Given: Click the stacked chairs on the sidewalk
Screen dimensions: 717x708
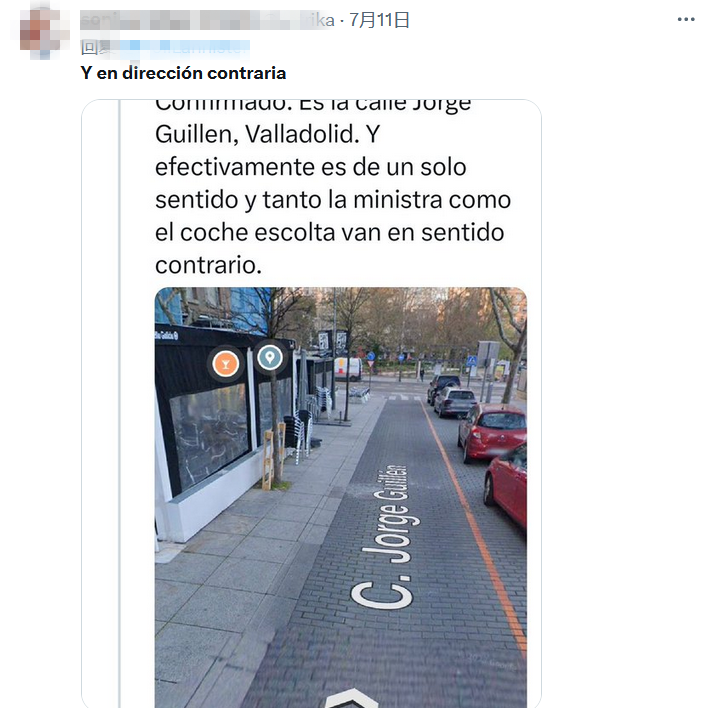Looking at the screenshot, I should tap(296, 434).
